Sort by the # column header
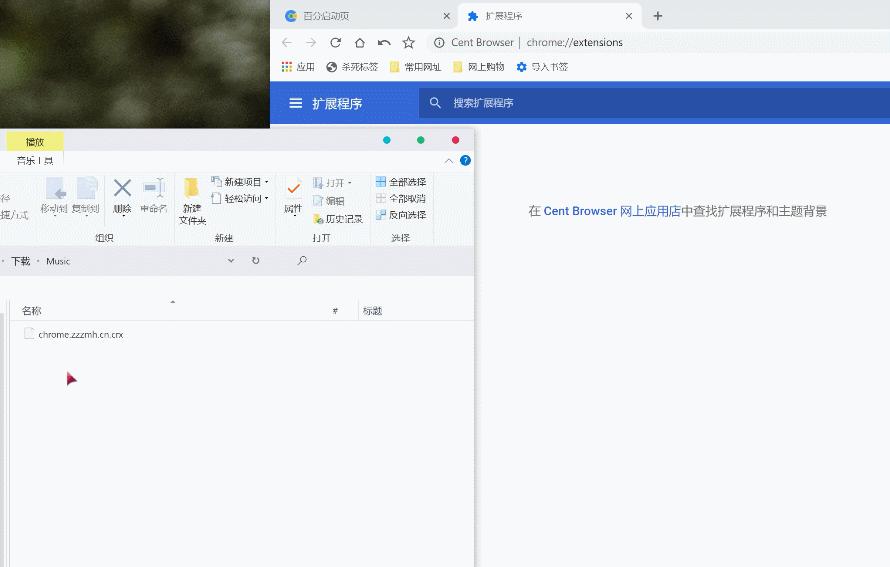 (x=335, y=310)
